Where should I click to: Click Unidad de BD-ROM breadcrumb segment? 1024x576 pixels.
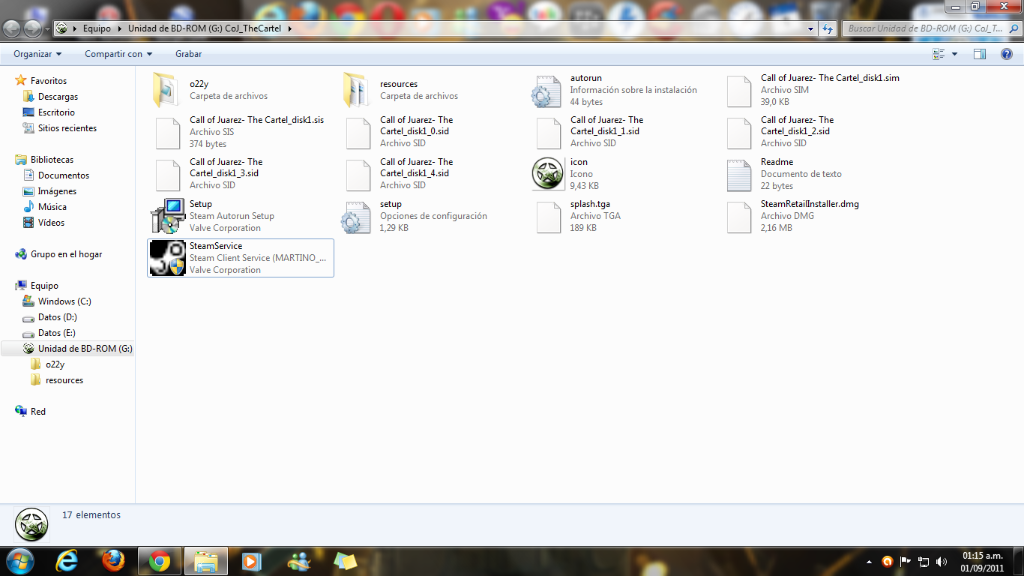(204, 29)
